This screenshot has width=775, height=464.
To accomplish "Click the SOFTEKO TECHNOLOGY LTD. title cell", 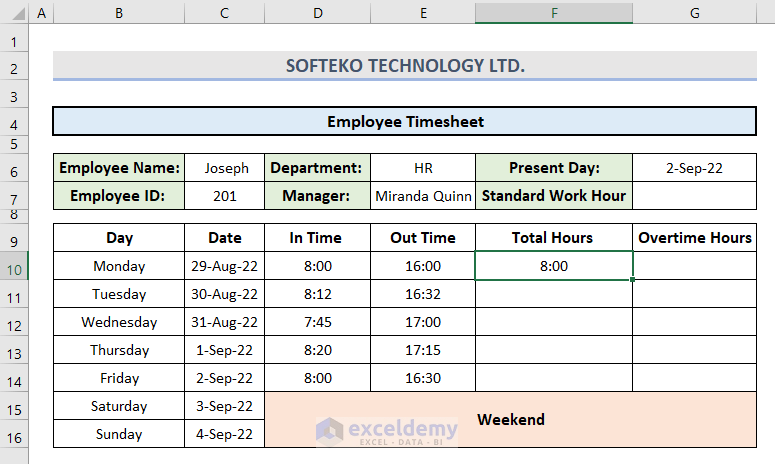I will 405,65.
